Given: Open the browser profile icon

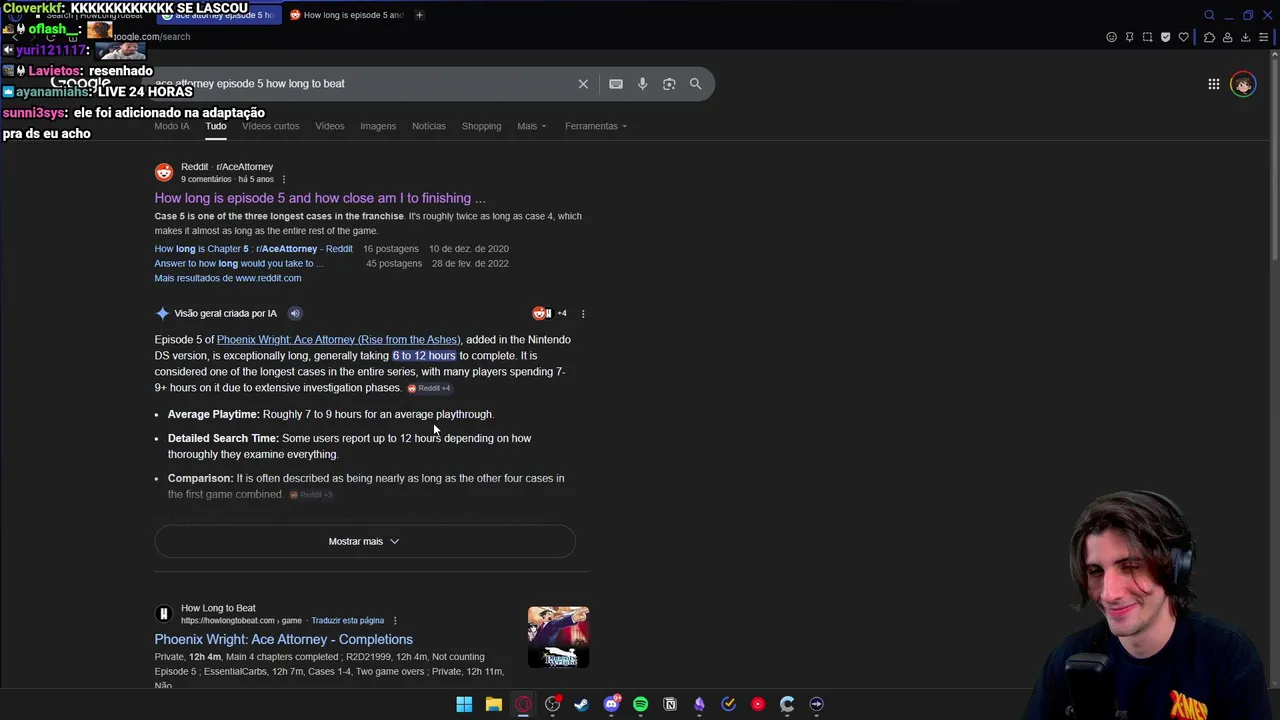Looking at the screenshot, I should tap(1227, 37).
